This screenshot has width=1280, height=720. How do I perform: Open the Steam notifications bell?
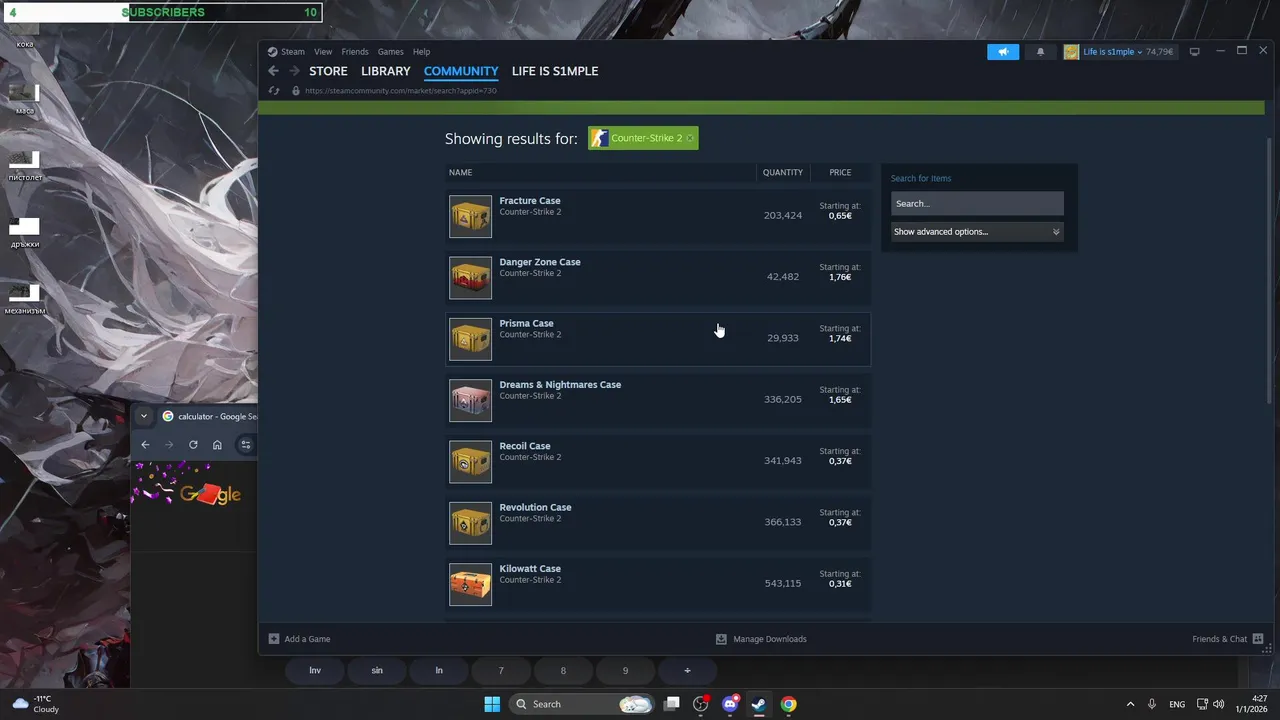1040,52
